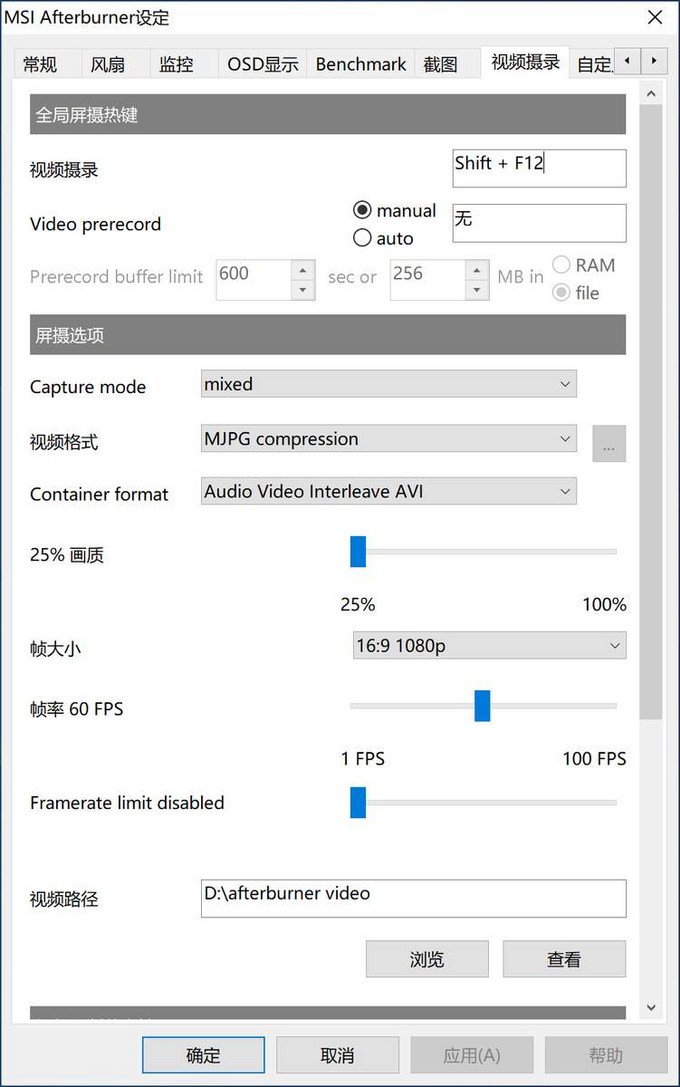
Task: Click the 100 FPS slider maximum label
Action: 594,758
